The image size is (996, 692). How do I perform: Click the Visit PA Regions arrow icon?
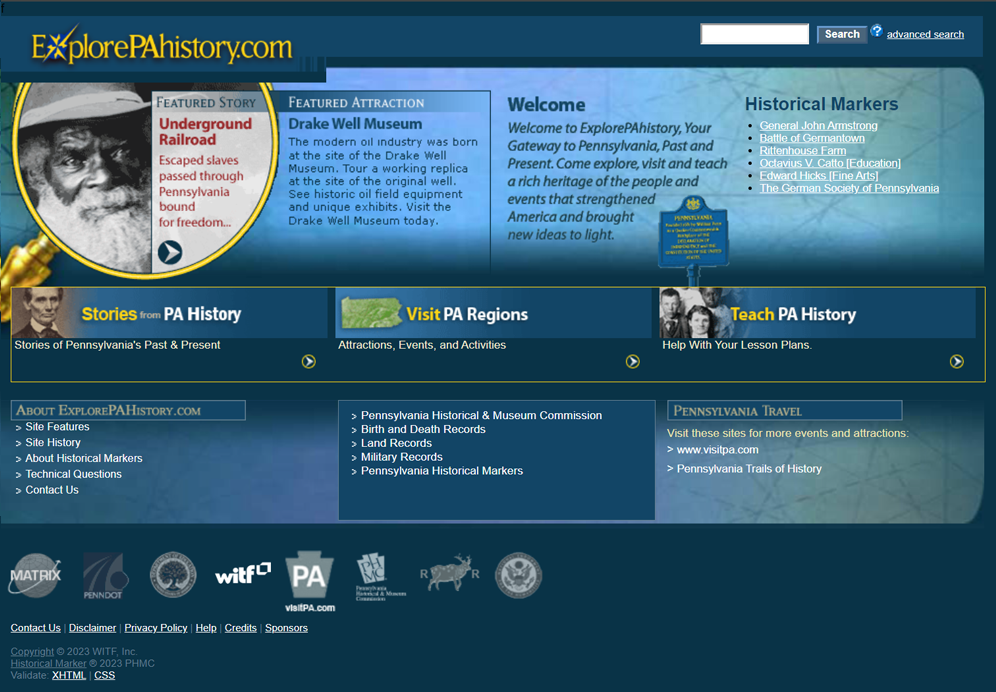[x=633, y=362]
